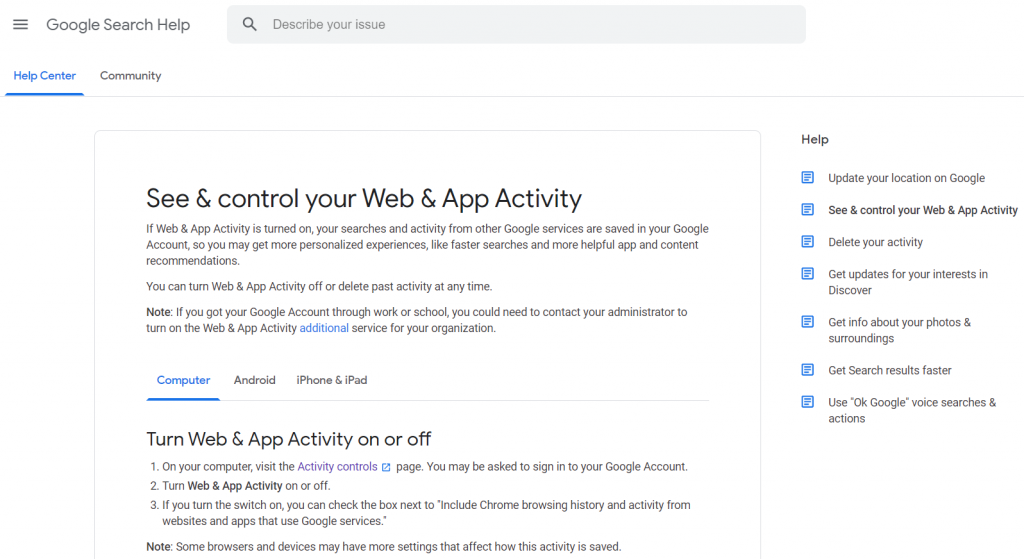This screenshot has width=1024, height=559.
Task: Click article icon beside Delete your activity
Action: coord(808,242)
